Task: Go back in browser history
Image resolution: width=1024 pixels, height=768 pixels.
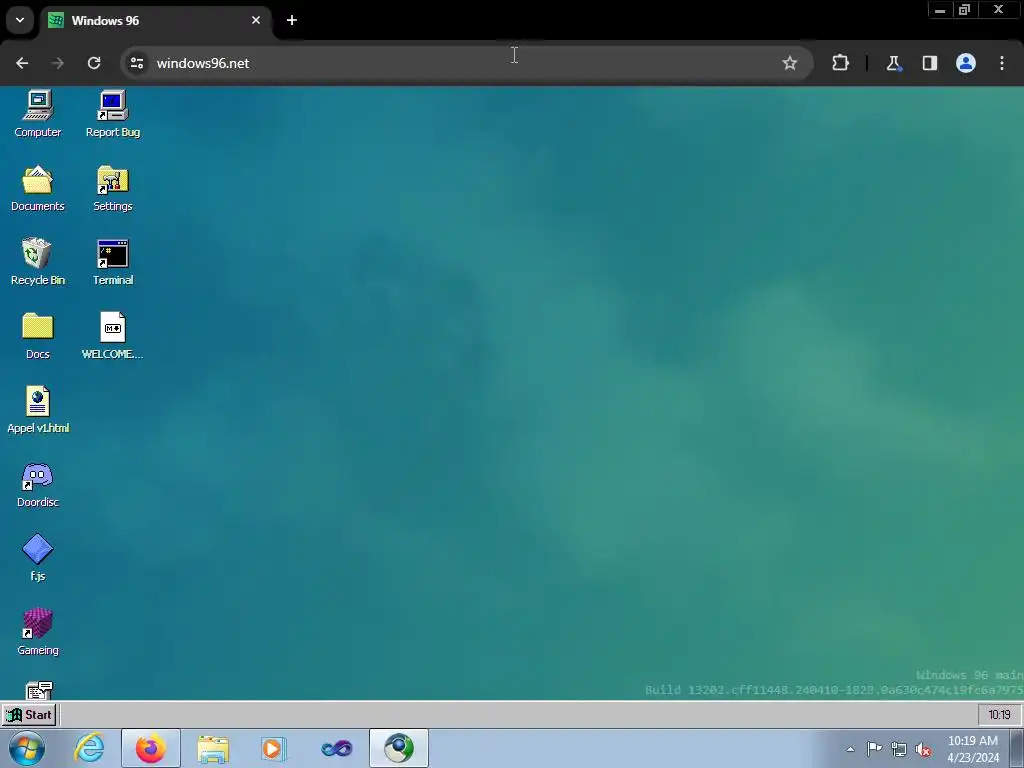Action: click(22, 63)
